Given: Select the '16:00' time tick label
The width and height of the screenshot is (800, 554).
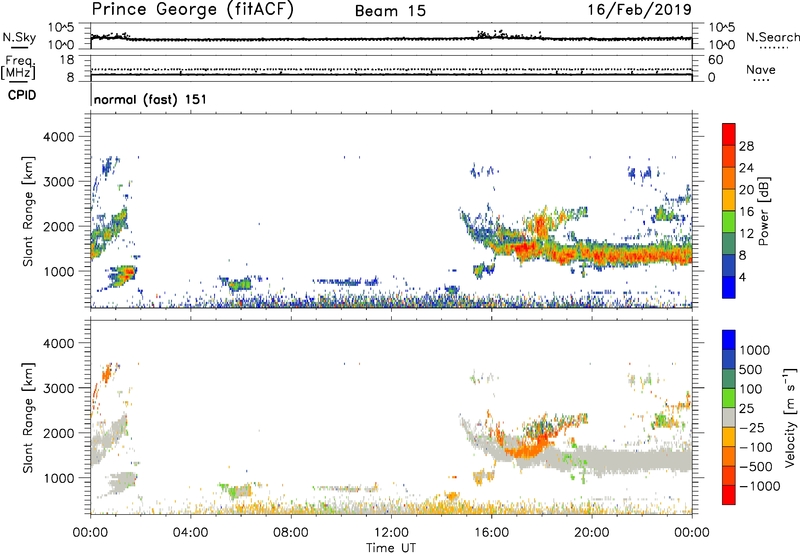Looking at the screenshot, I should click(x=491, y=533).
